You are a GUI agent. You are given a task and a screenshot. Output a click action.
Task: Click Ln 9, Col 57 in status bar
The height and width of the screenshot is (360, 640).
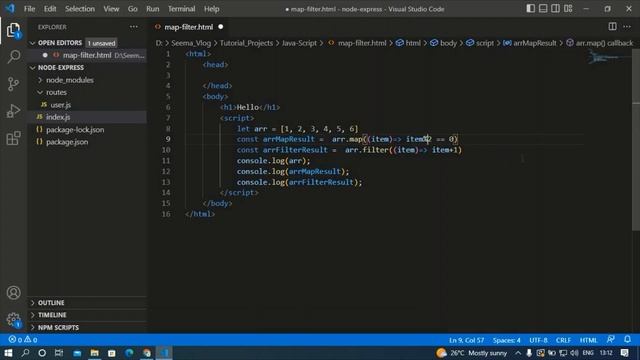tap(467, 340)
